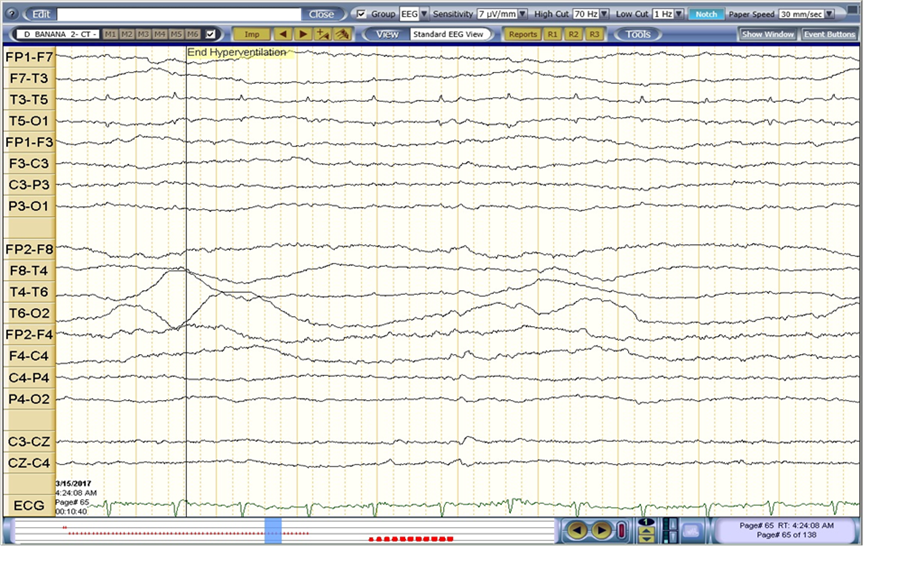Screen dimensions: 898x575
Task: Go to previous page with left playback arrow
Action: pyautogui.click(x=577, y=531)
